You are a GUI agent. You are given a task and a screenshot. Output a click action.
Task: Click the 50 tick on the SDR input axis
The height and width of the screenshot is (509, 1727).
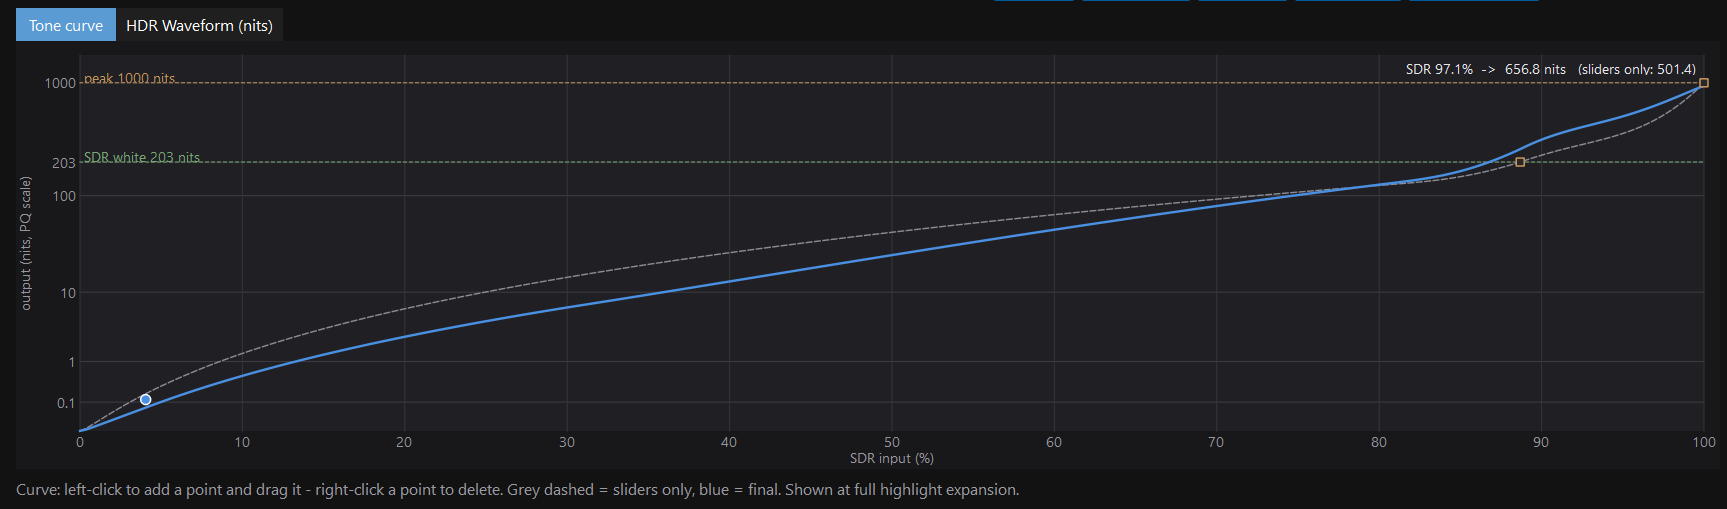tap(892, 442)
